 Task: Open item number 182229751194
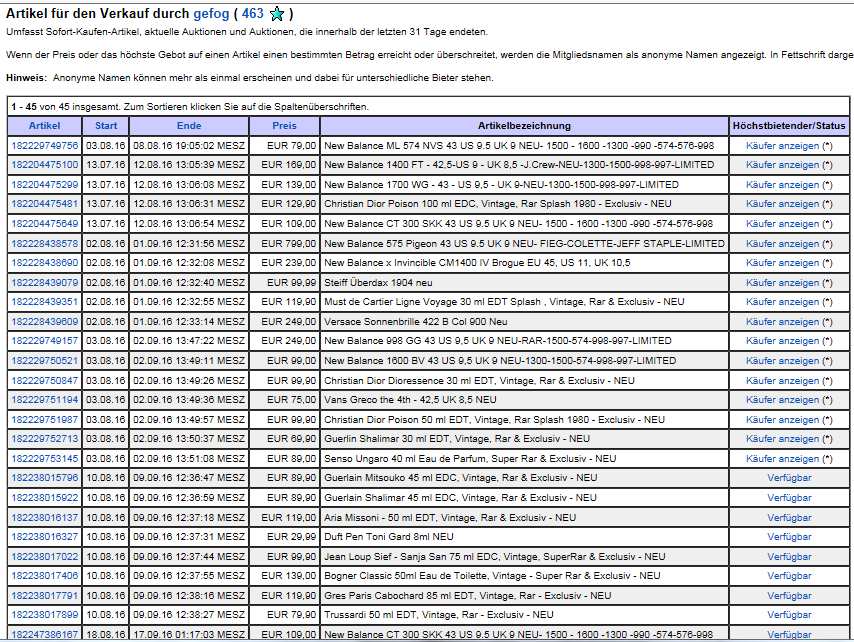45,400
